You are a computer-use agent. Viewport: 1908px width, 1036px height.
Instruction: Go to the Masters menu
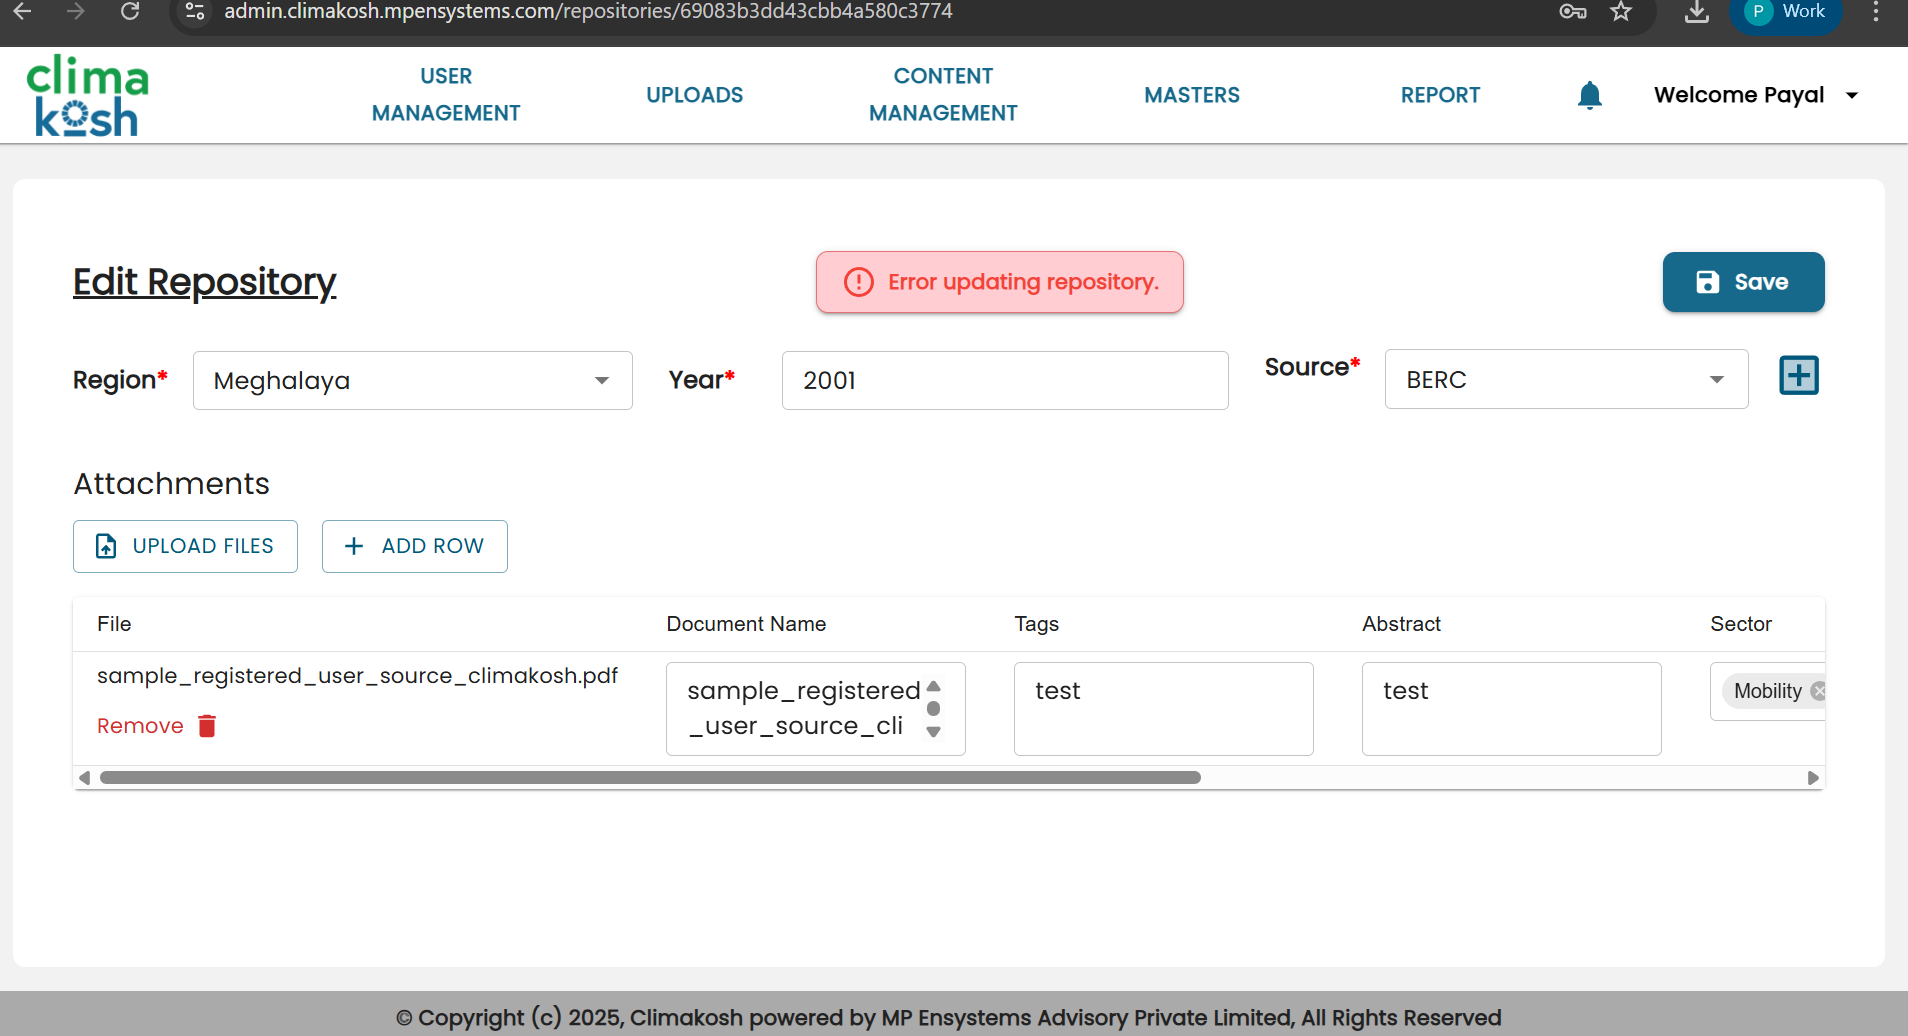click(1191, 95)
